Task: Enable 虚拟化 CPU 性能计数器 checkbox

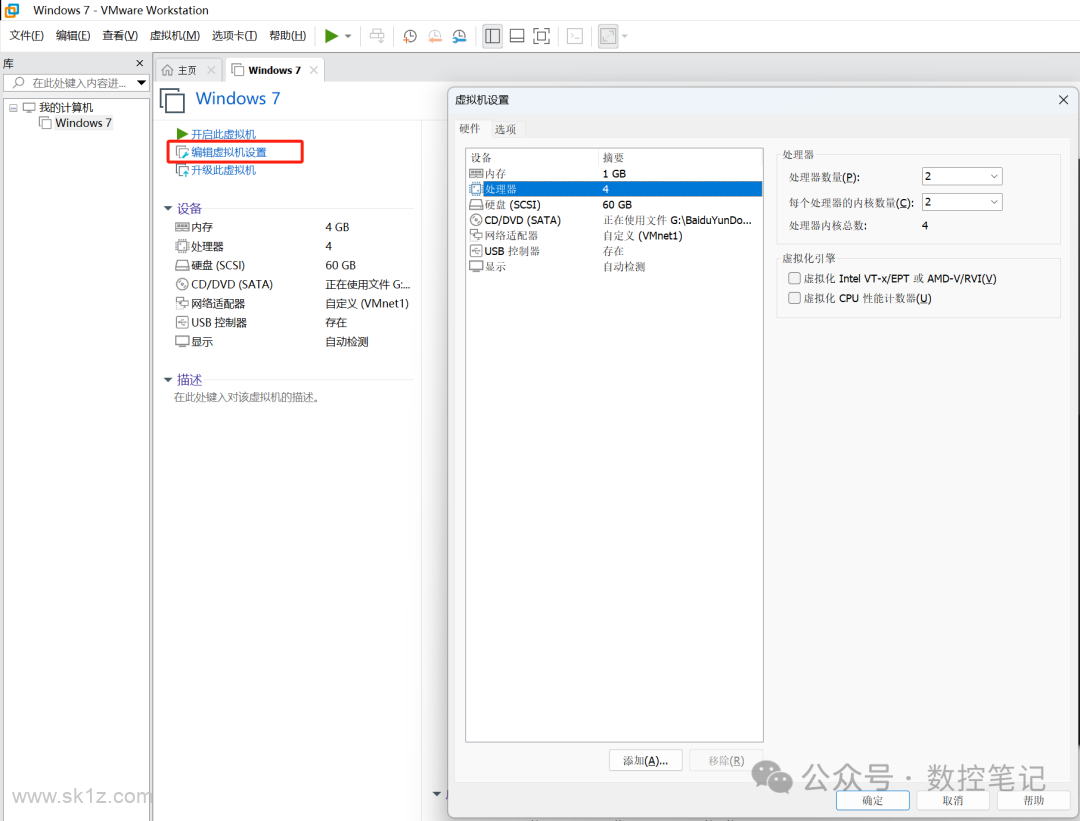Action: click(x=794, y=298)
